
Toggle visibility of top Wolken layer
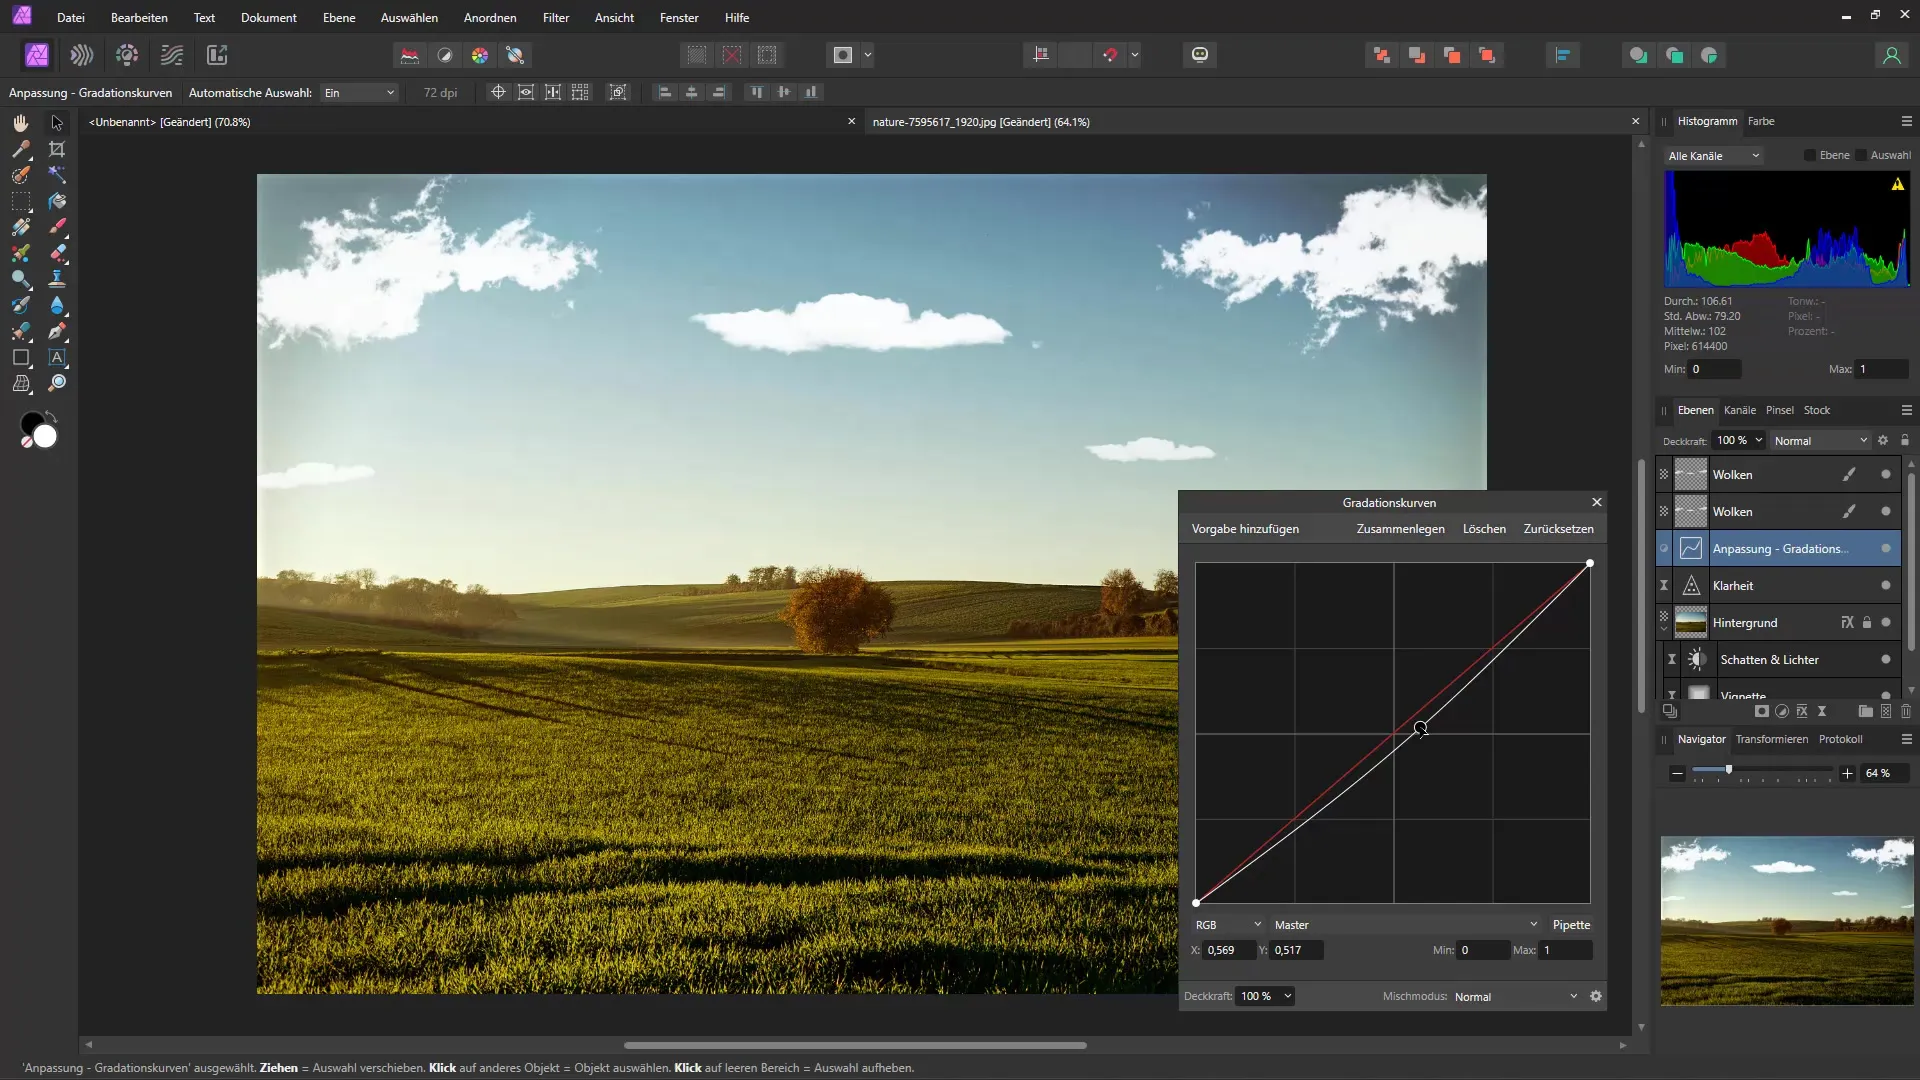coord(1886,475)
